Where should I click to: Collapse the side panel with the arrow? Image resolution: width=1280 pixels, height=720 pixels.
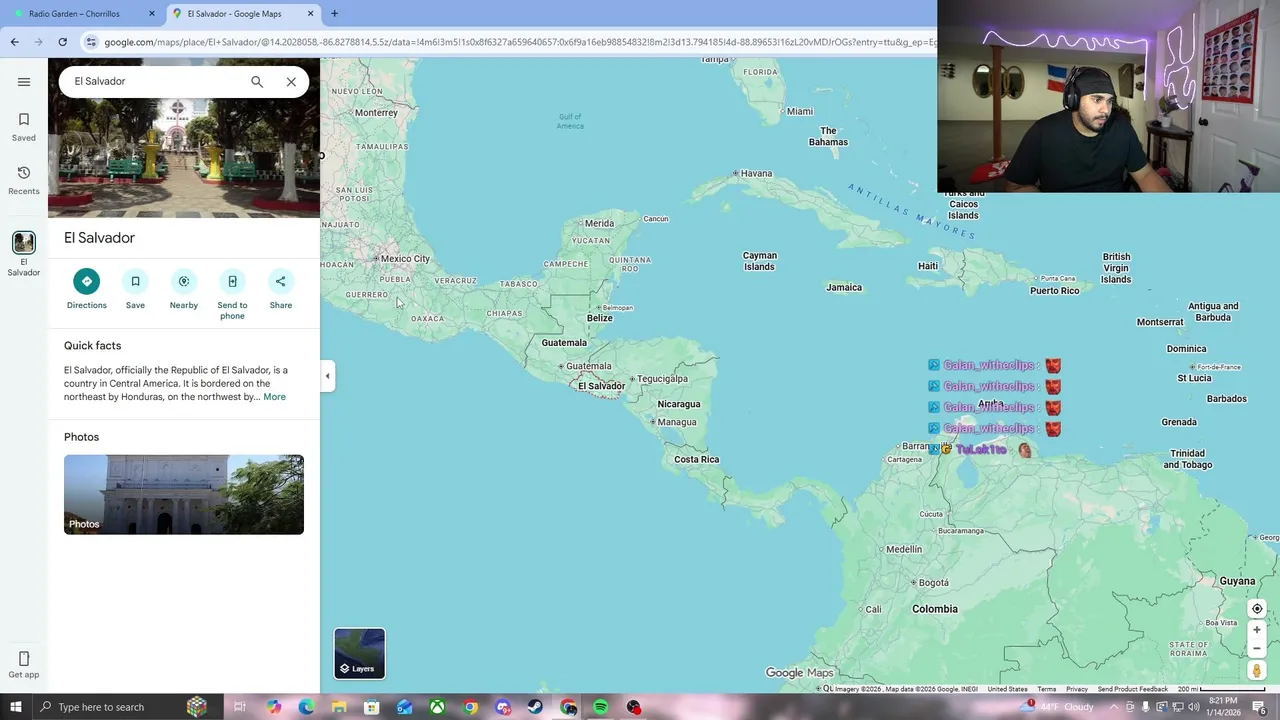coord(327,376)
